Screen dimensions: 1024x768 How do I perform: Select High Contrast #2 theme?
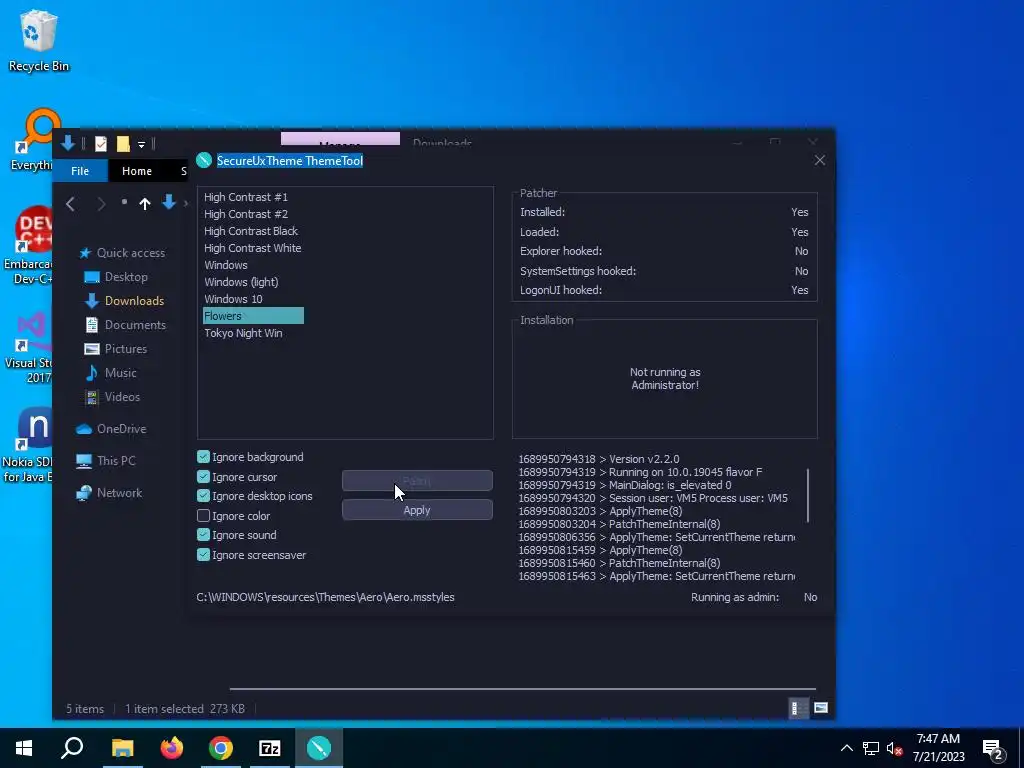tap(246, 214)
